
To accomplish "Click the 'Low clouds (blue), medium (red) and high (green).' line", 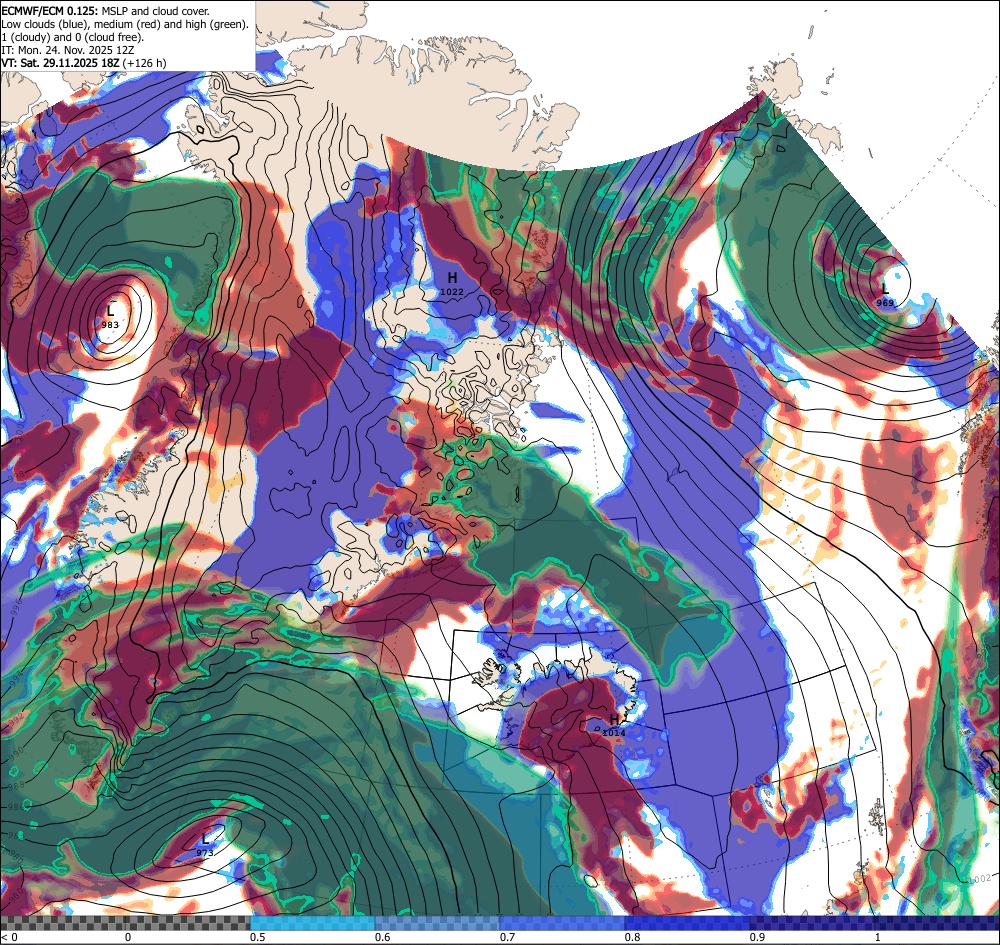I will (x=124, y=24).
